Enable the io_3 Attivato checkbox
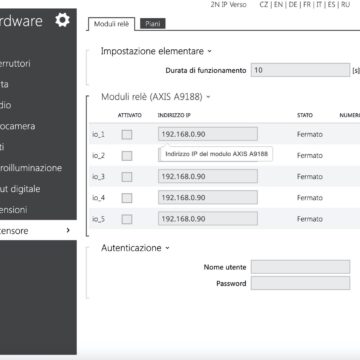Image resolution: width=360 pixels, height=360 pixels. pyautogui.click(x=127, y=177)
